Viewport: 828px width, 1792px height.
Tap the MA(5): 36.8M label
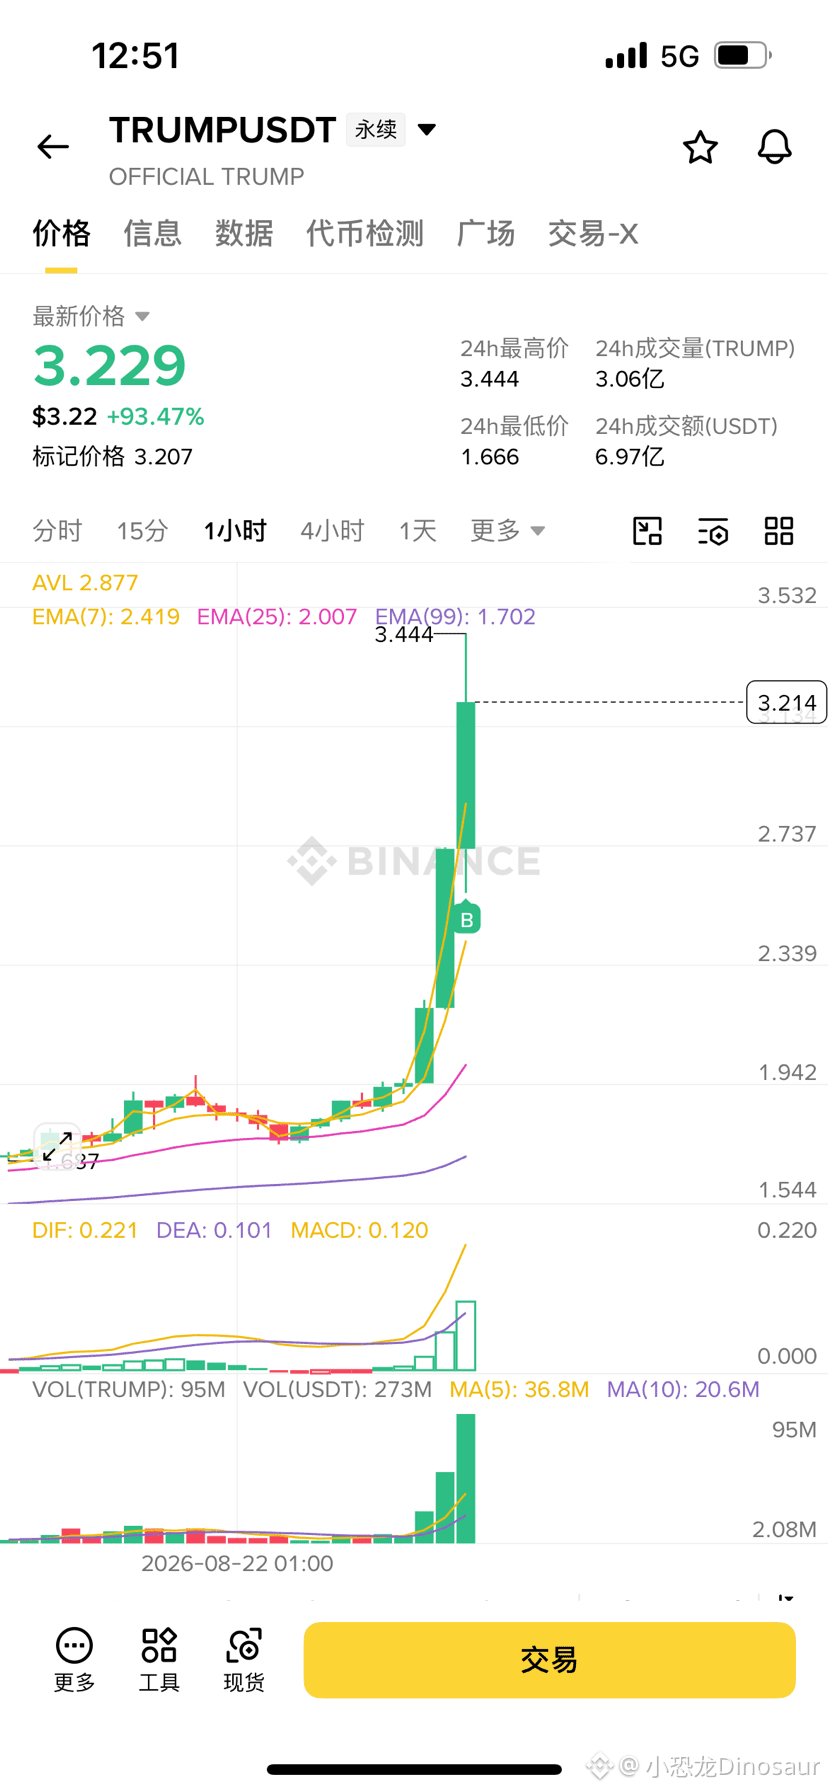point(519,1389)
